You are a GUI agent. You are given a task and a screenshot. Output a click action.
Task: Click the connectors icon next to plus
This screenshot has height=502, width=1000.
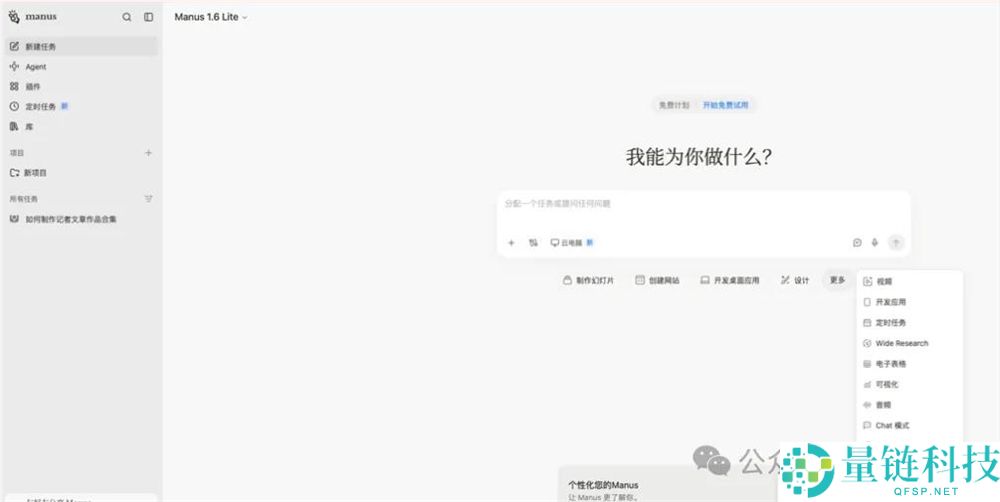coord(533,243)
